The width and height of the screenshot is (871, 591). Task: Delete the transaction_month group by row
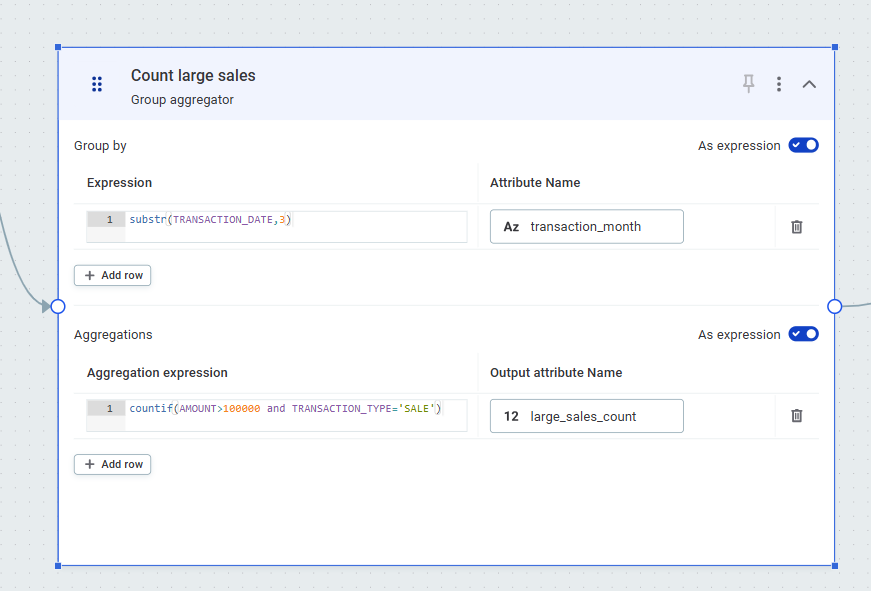click(796, 227)
